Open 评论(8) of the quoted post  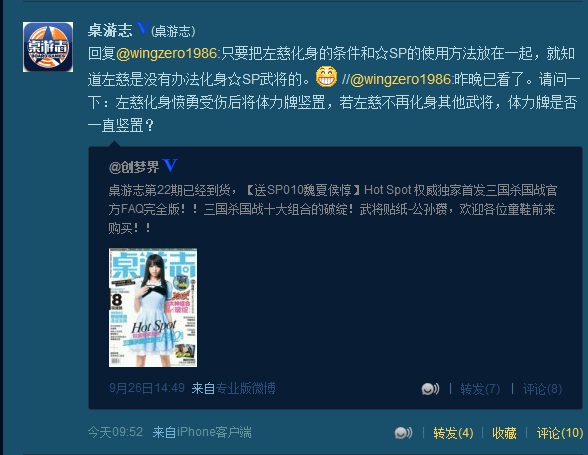(542, 389)
